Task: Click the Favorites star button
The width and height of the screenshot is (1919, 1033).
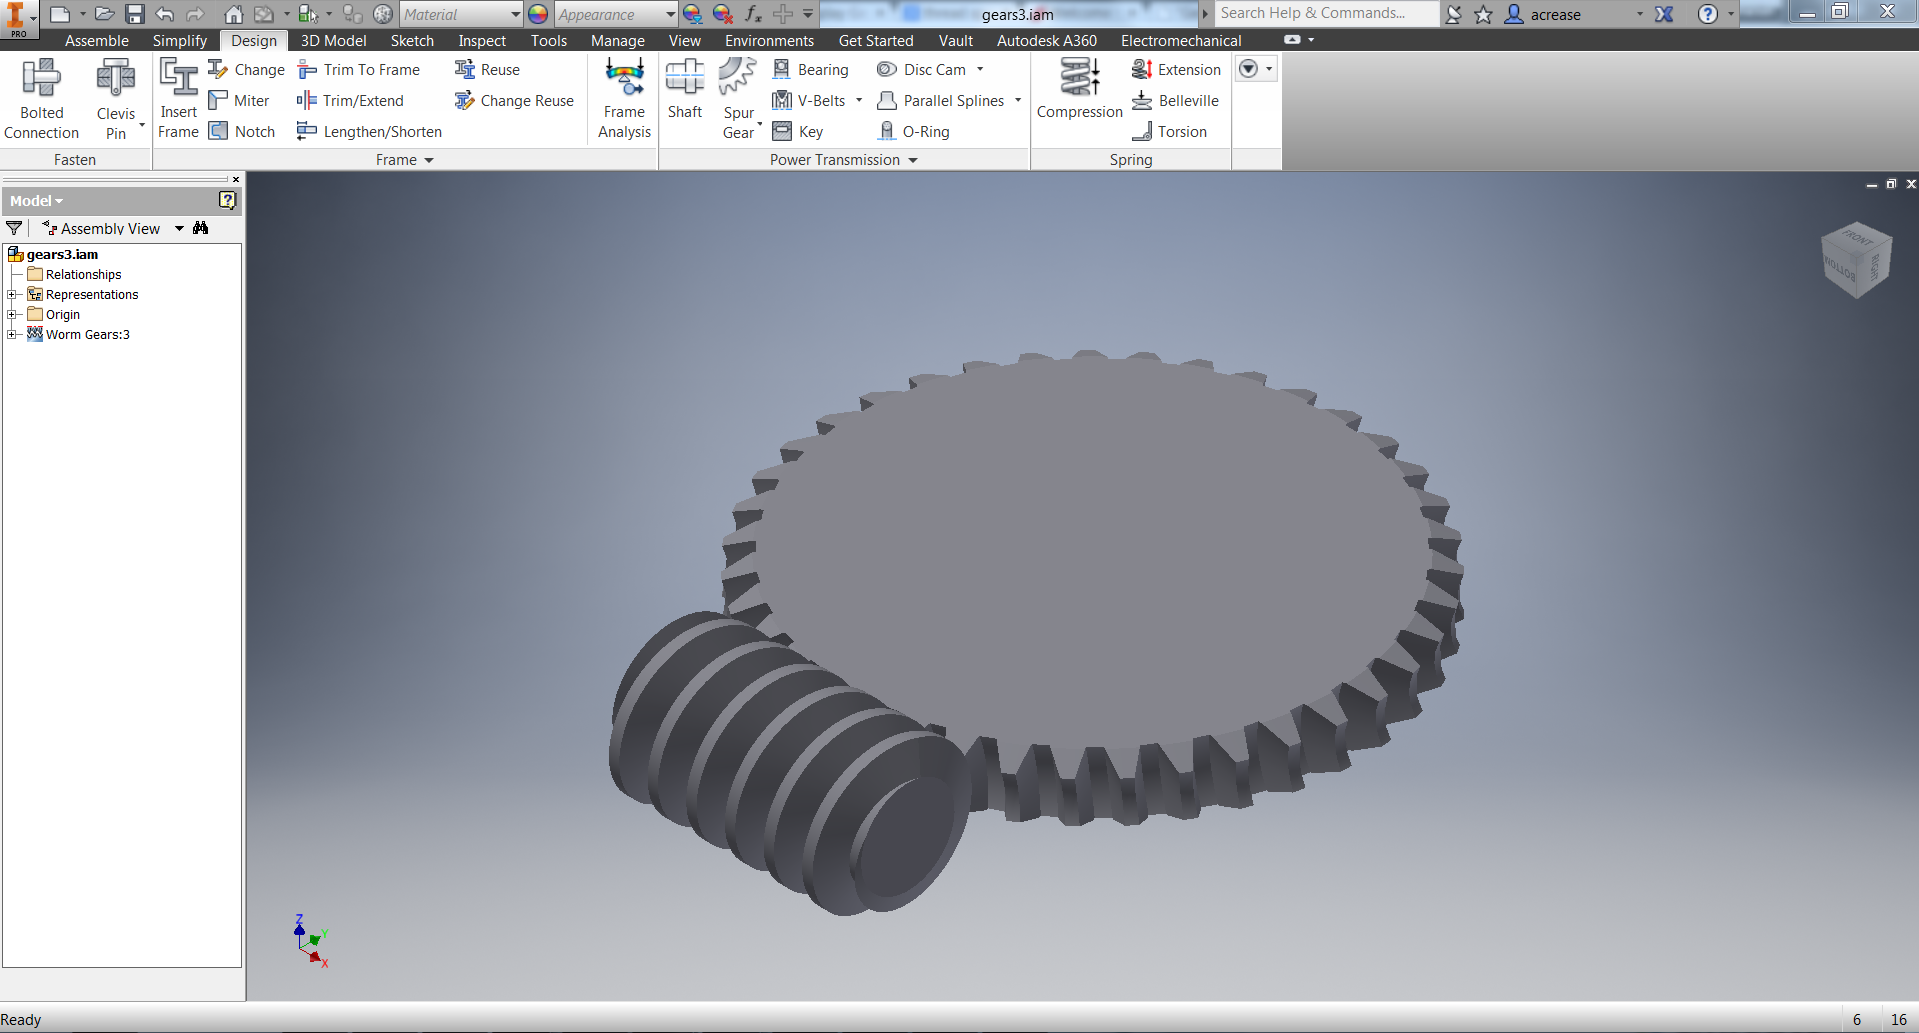Action: click(1483, 14)
